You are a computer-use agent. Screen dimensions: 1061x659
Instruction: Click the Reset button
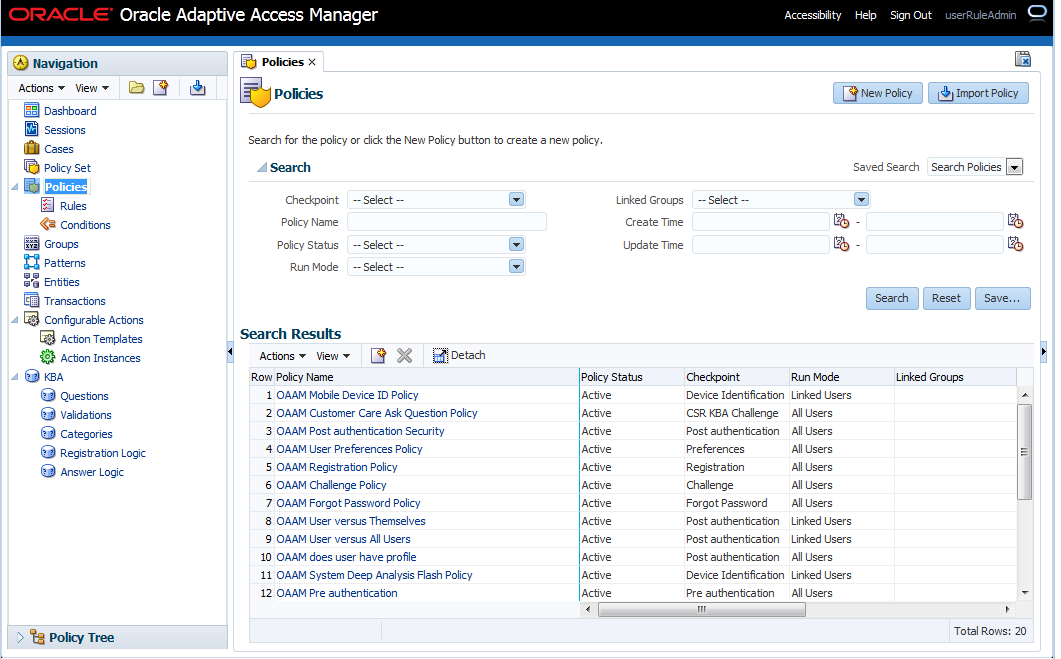(x=946, y=298)
